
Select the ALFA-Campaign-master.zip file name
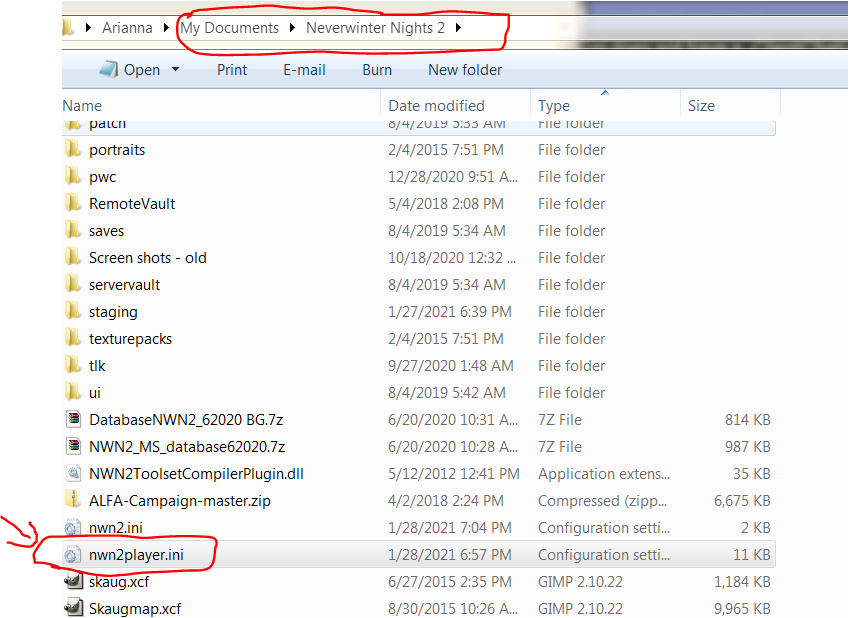coord(180,501)
